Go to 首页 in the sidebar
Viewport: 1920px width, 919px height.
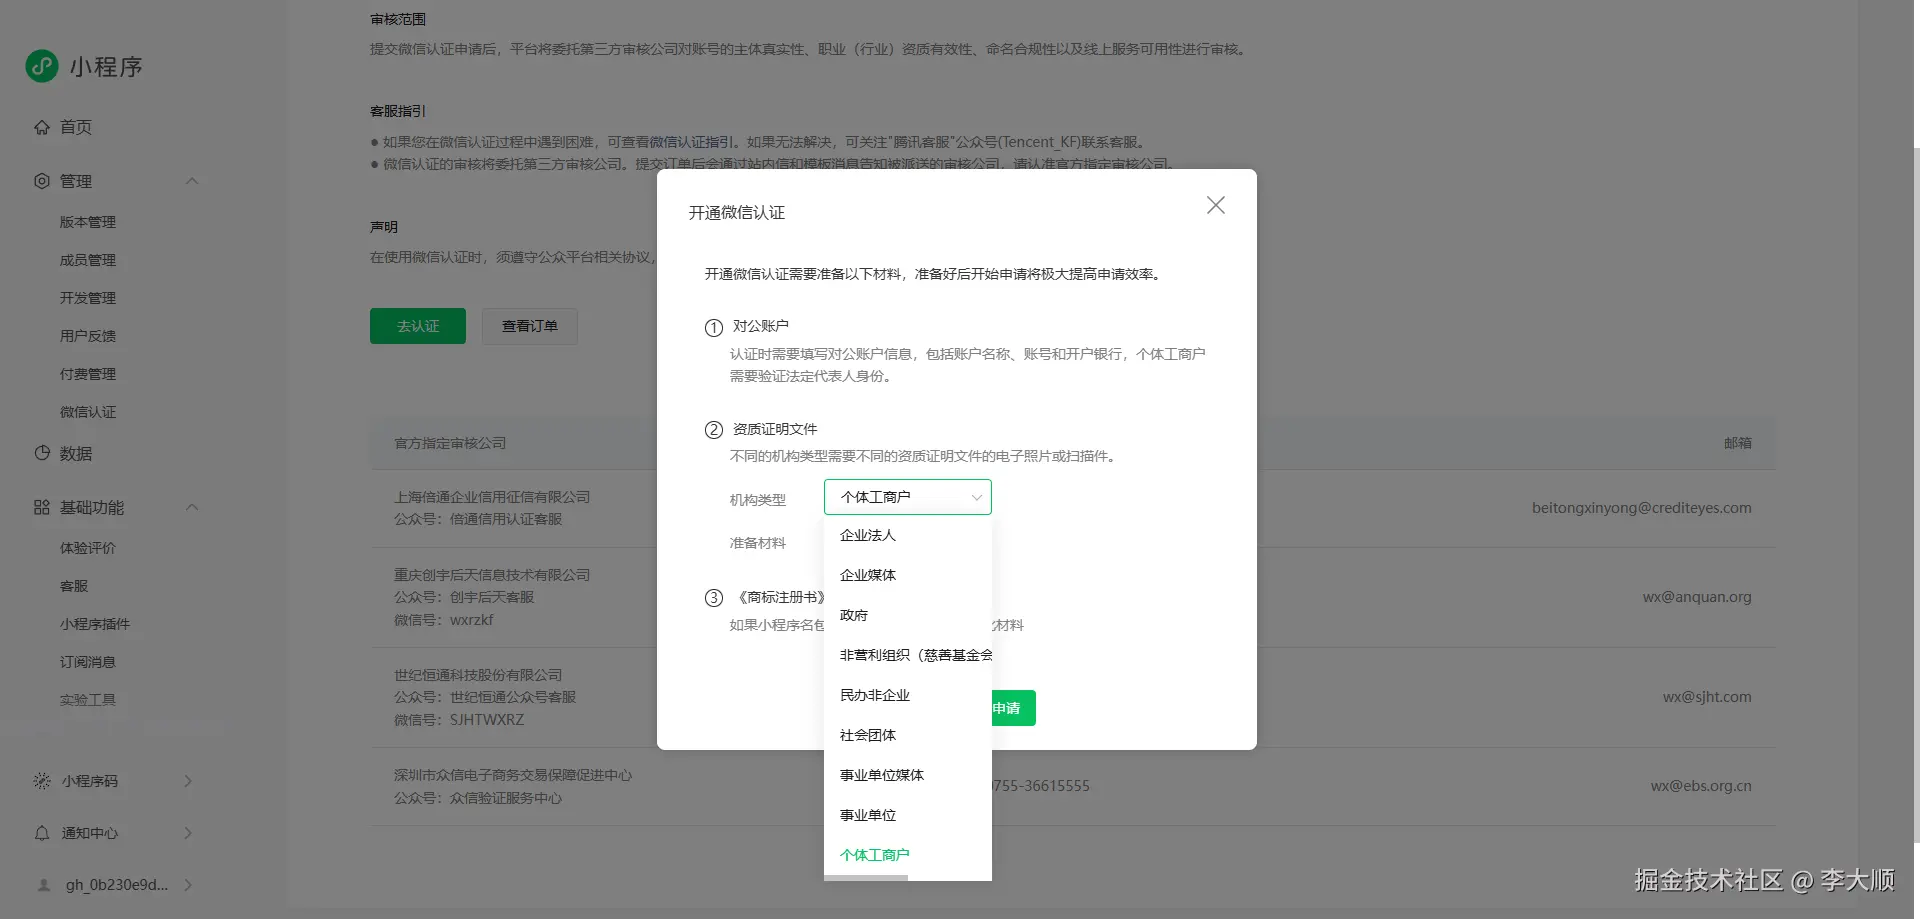click(x=76, y=127)
